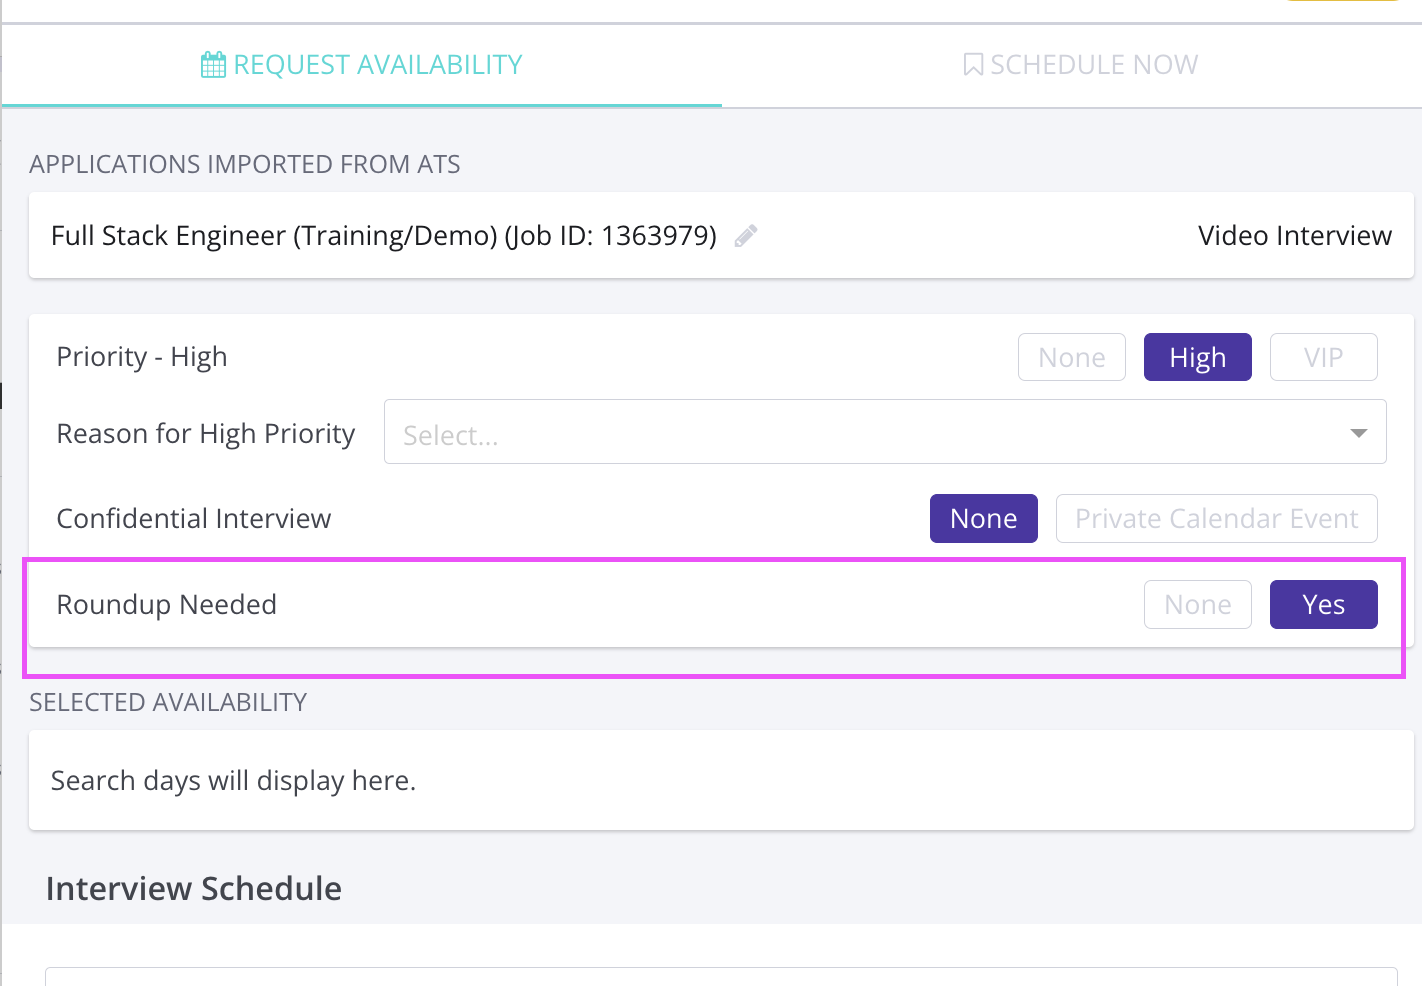
Task: Choose the VIP priority option
Action: coord(1323,357)
